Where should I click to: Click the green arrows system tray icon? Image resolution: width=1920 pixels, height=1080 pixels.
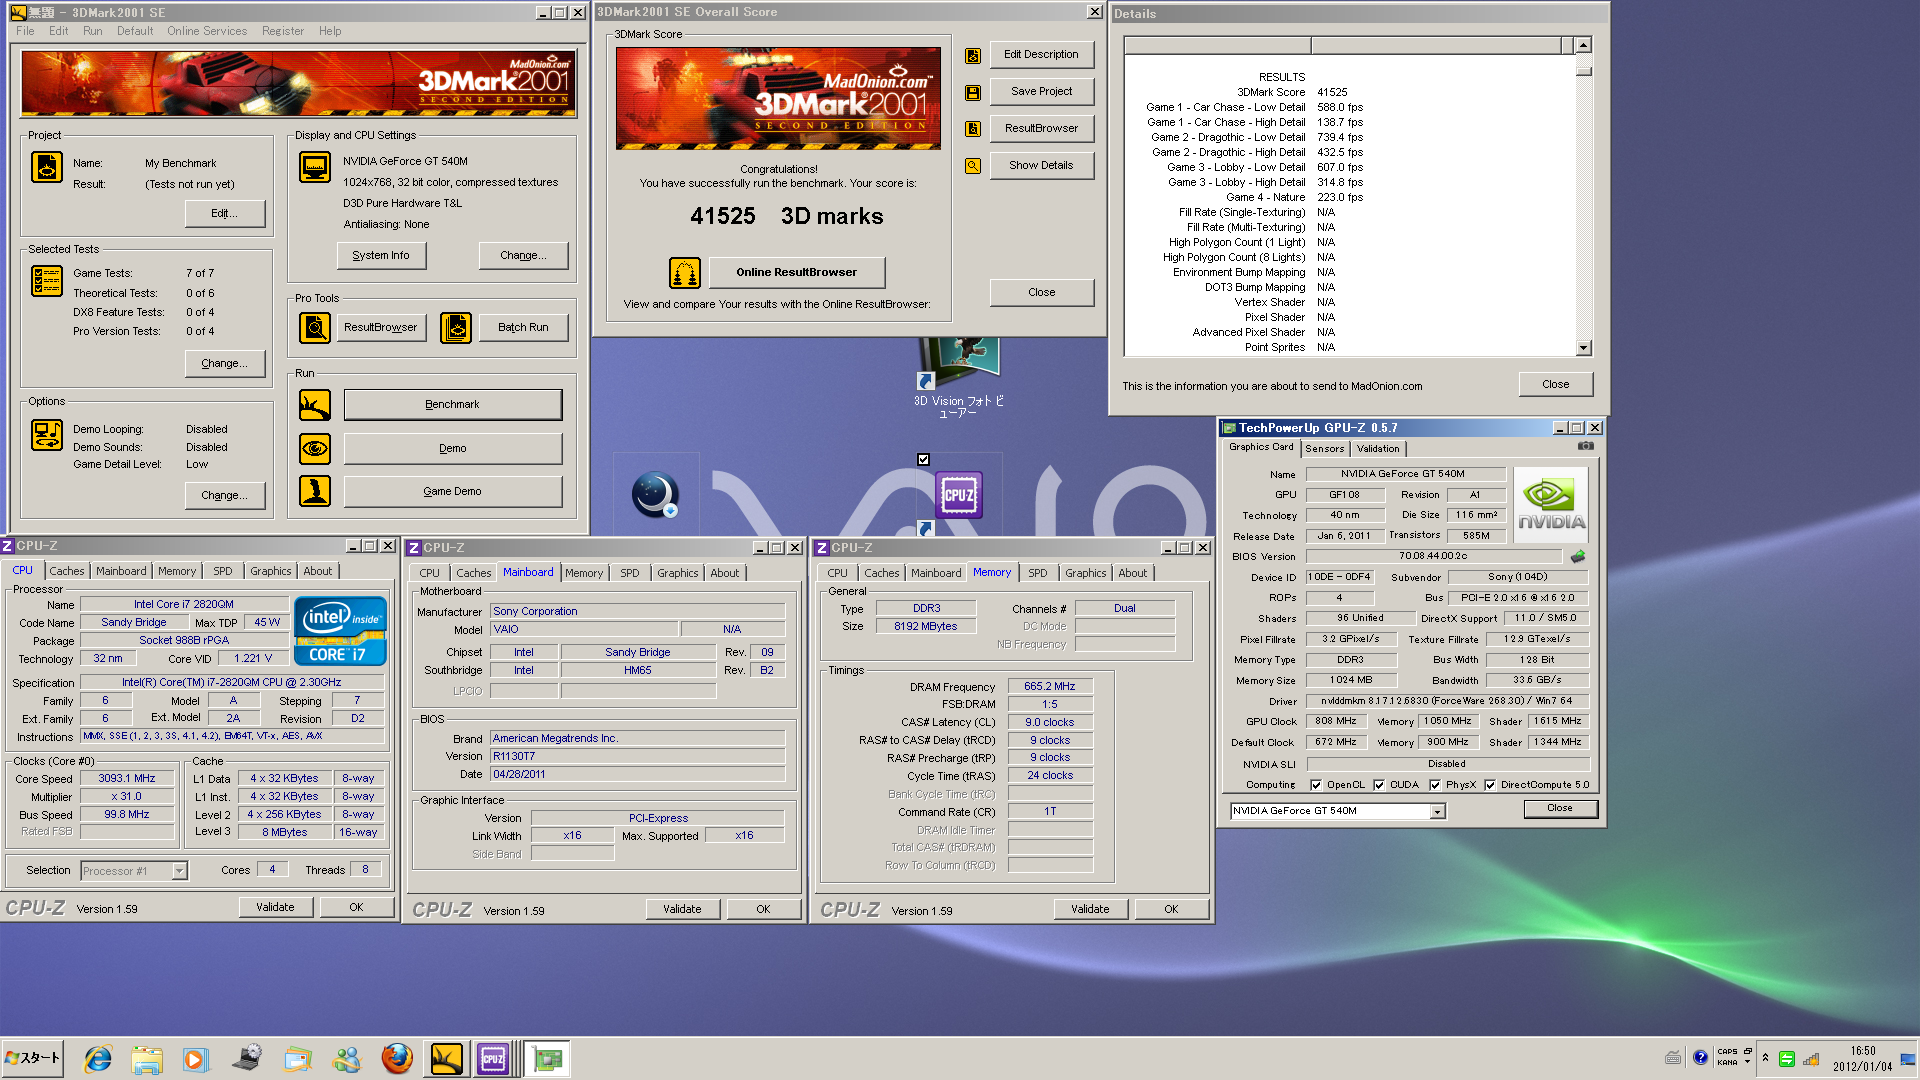click(1787, 1059)
